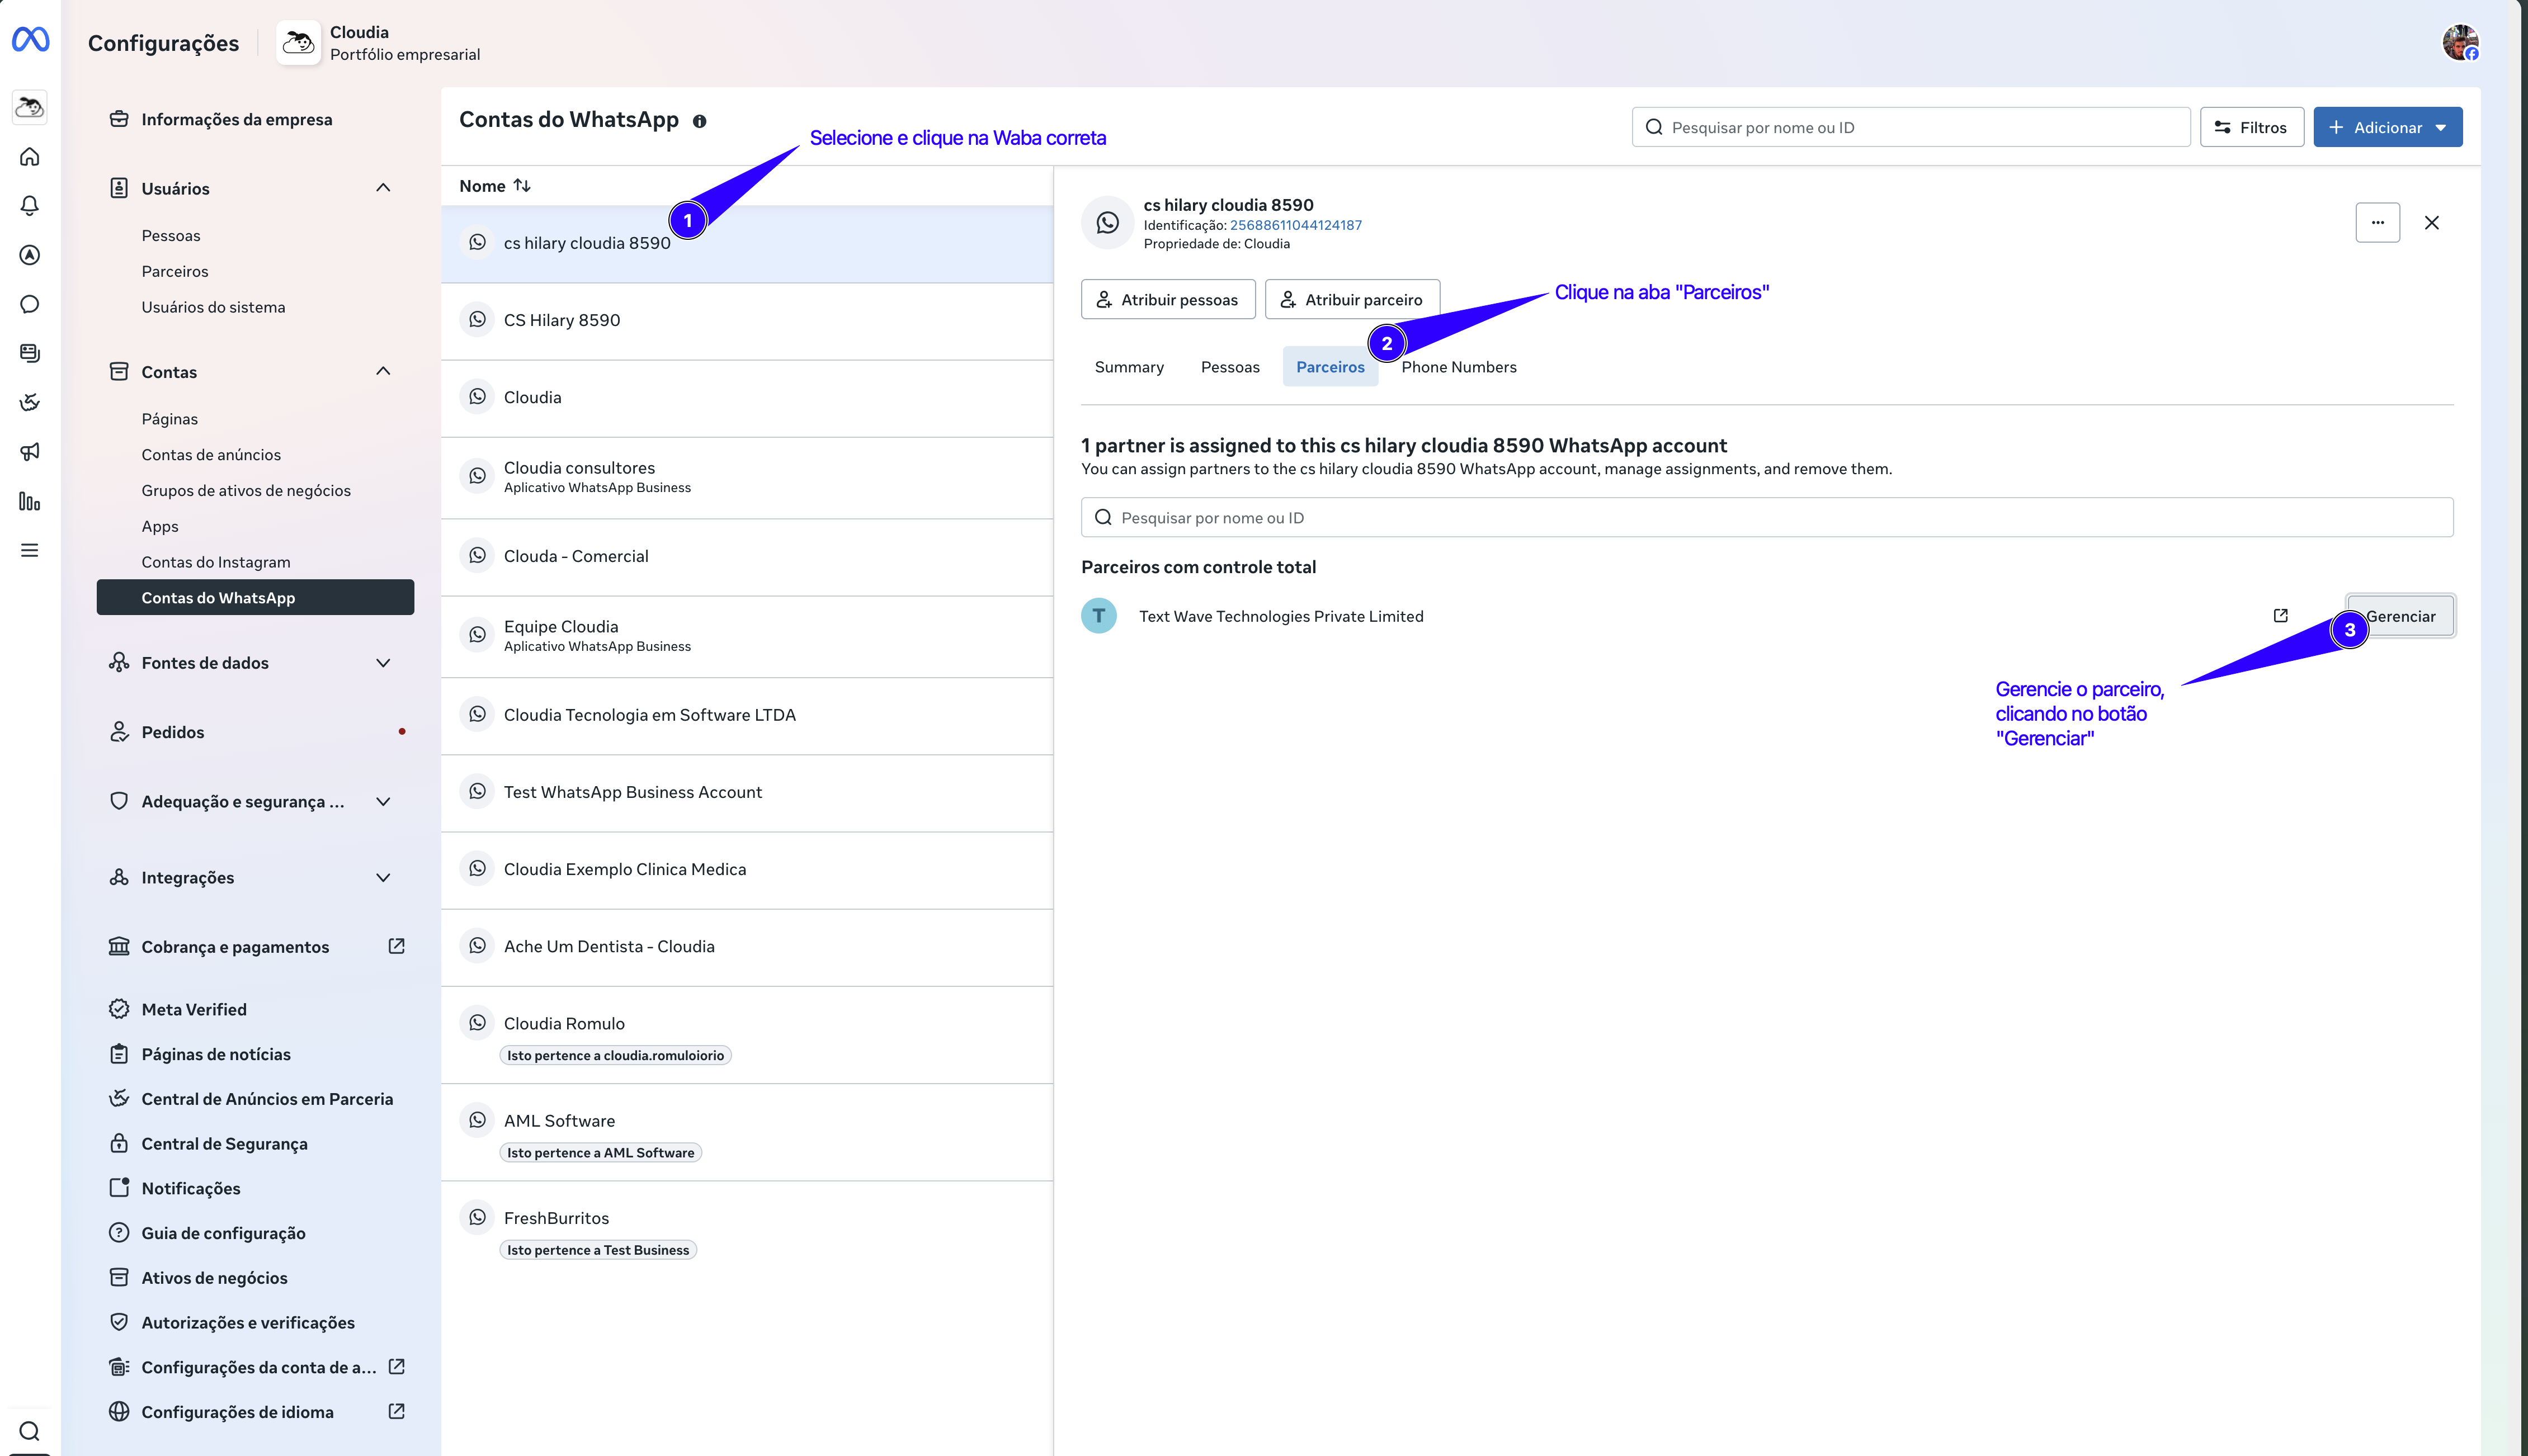Click the partnership handshake icon in left rail

30,402
